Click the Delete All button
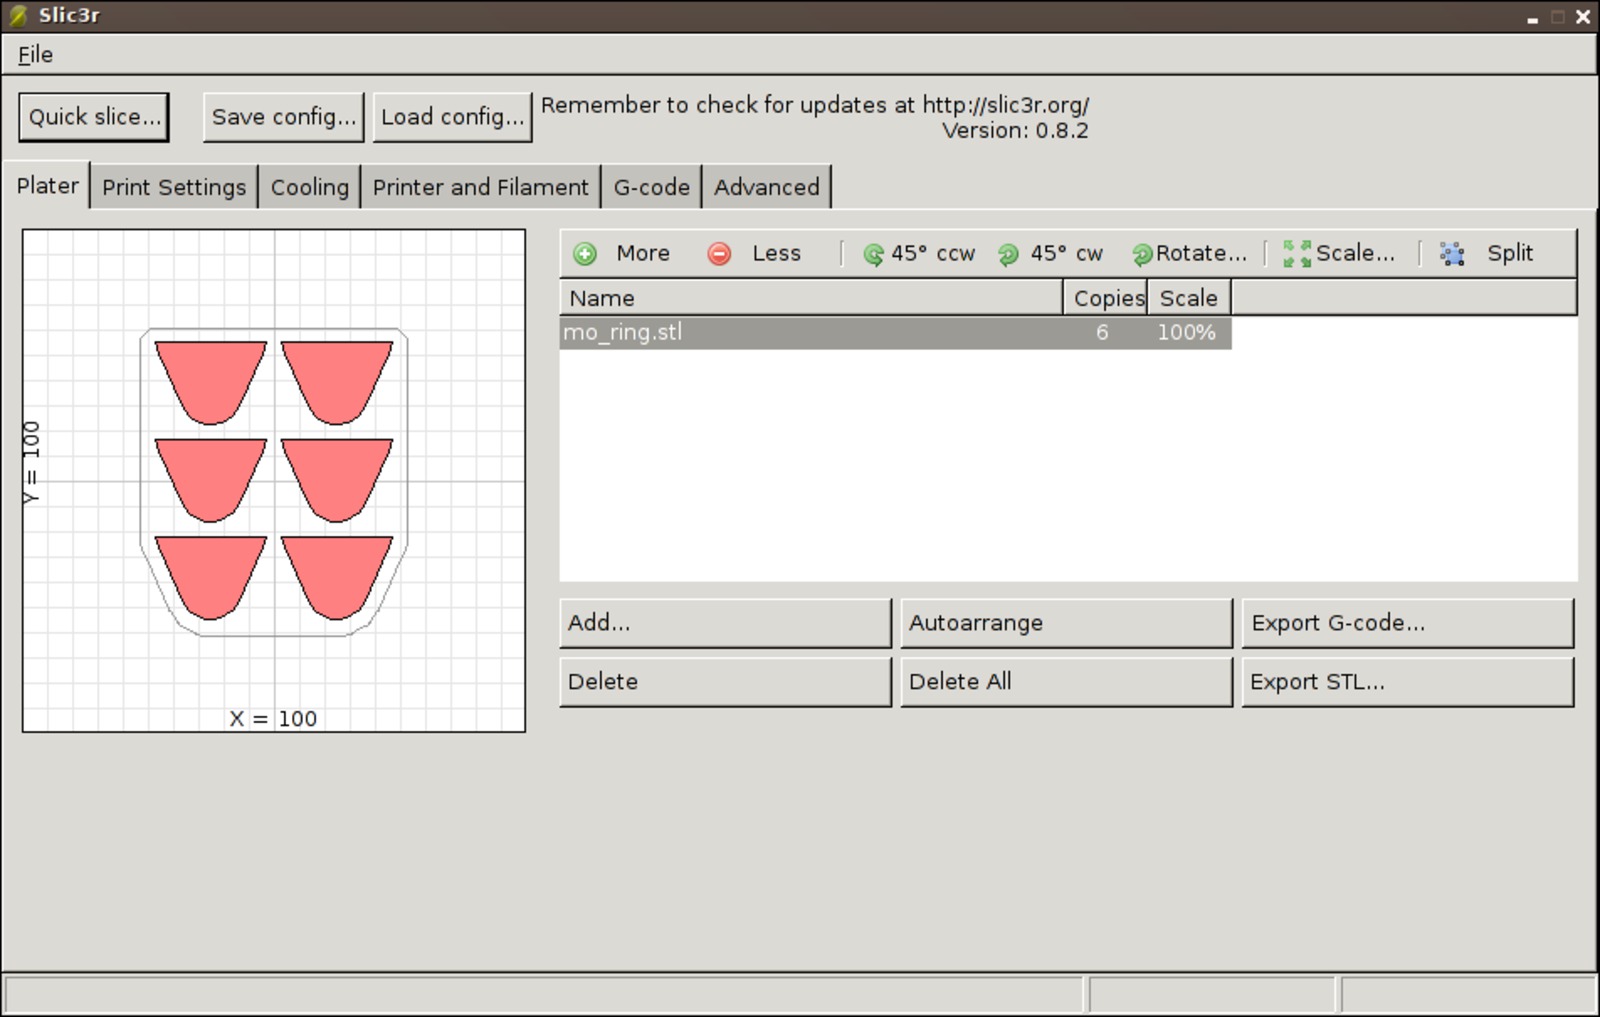The height and width of the screenshot is (1017, 1600). click(1066, 682)
